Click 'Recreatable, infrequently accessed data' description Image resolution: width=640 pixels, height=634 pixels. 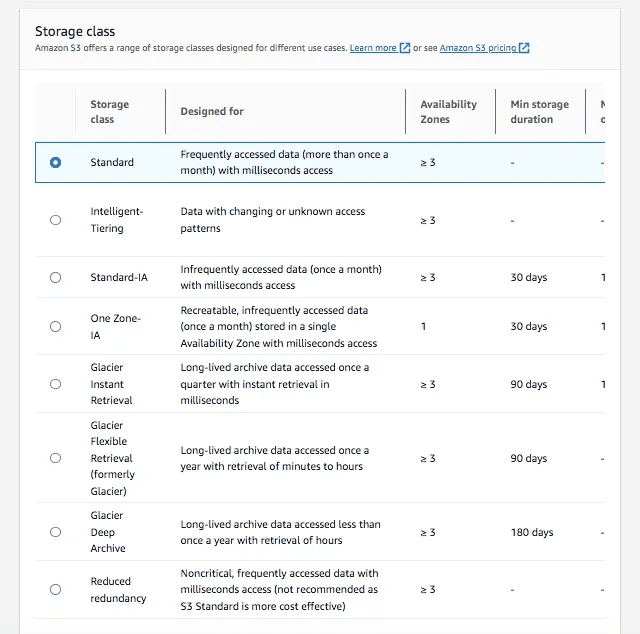[x=278, y=327]
